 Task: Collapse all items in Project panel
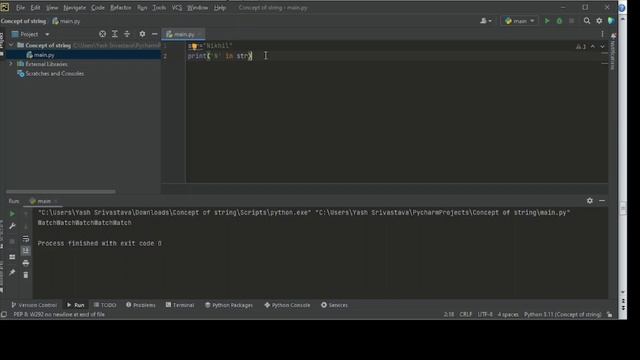pyautogui.click(x=127, y=34)
